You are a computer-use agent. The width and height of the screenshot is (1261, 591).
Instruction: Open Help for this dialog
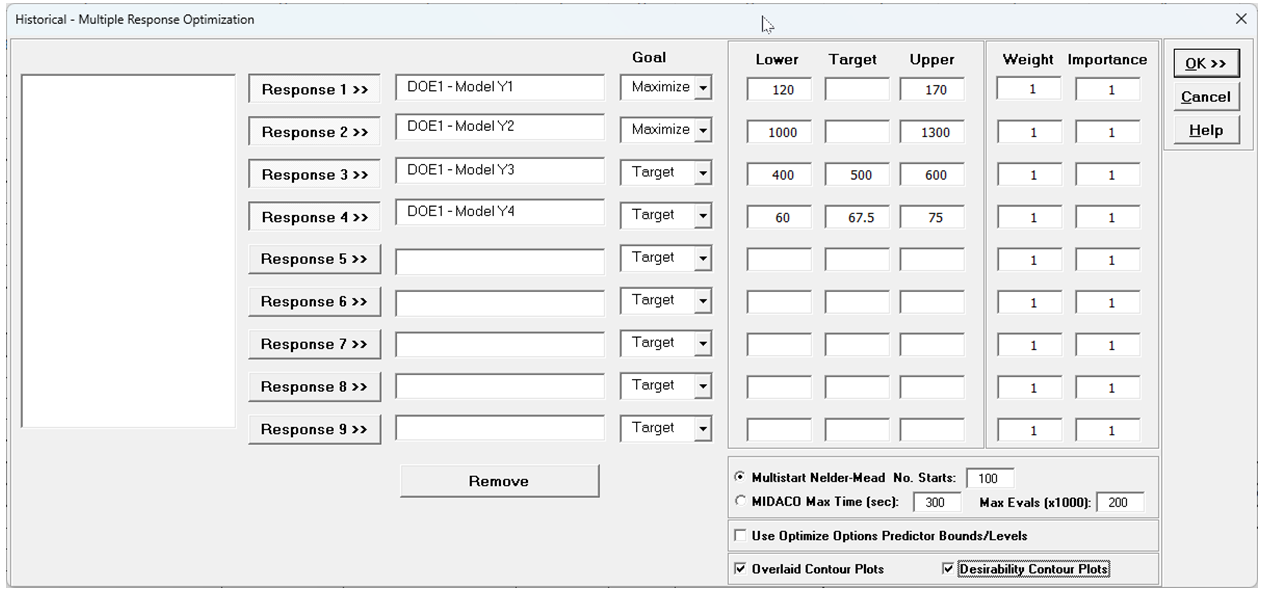(1205, 131)
